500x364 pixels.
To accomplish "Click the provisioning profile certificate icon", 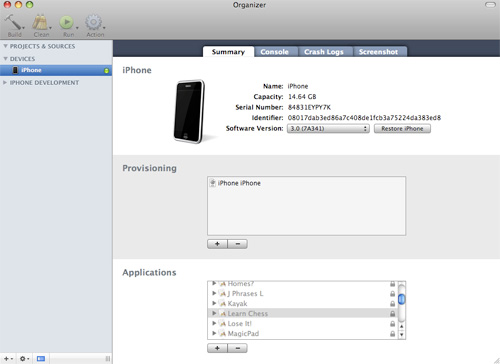I will [213, 183].
